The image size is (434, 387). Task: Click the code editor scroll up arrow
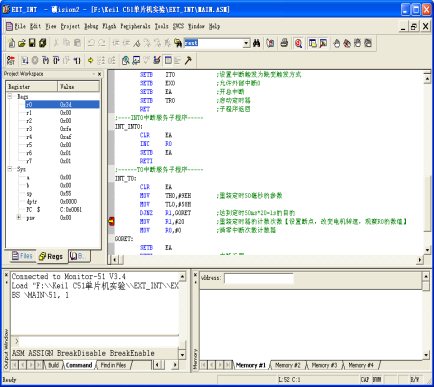coord(427,78)
